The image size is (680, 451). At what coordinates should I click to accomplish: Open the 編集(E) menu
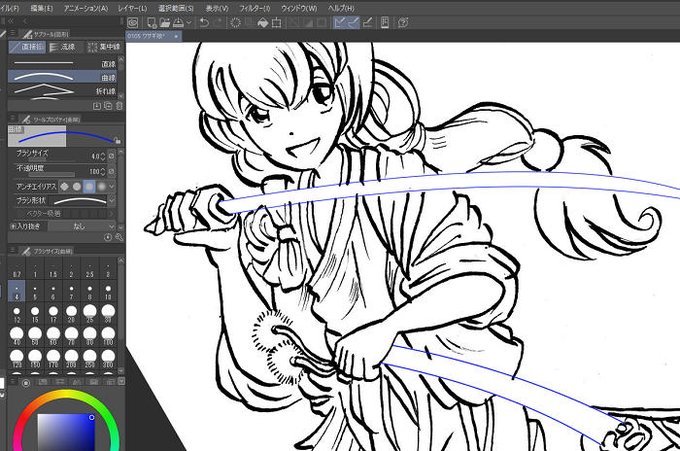click(42, 8)
